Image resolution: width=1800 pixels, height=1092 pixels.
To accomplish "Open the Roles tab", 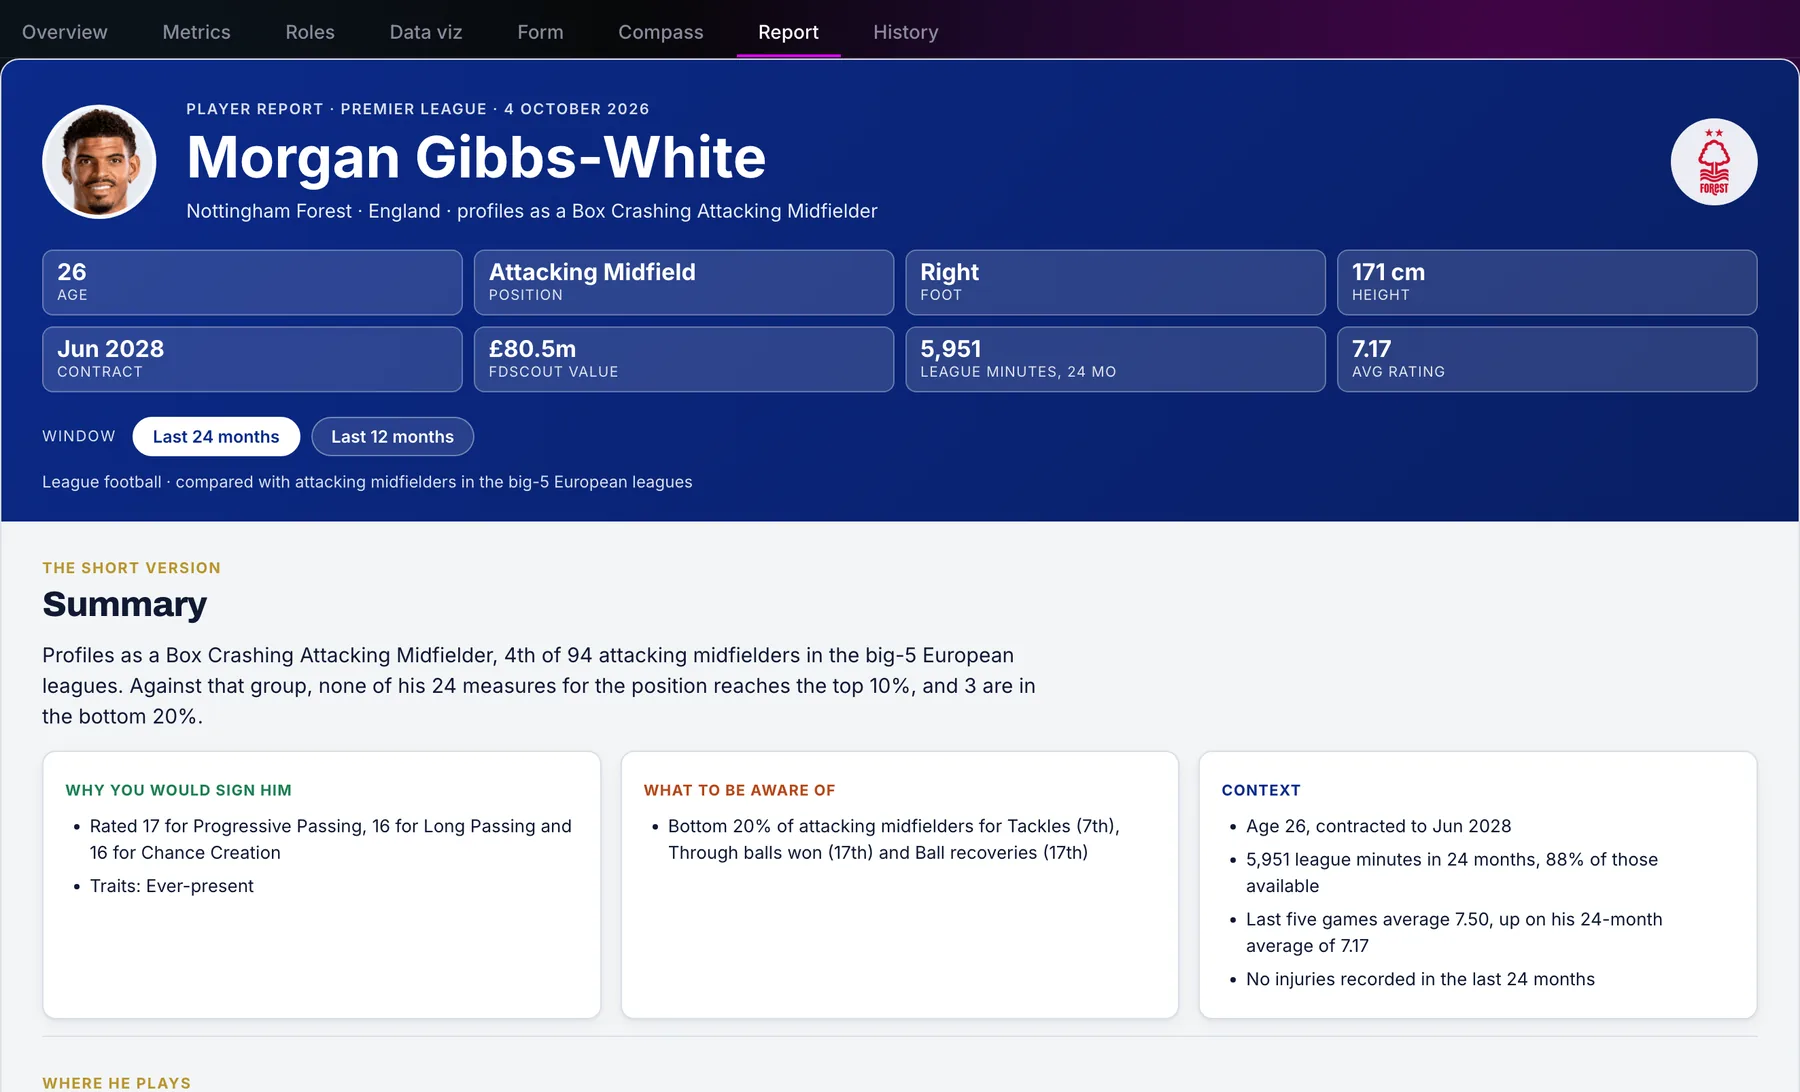I will pos(310,32).
